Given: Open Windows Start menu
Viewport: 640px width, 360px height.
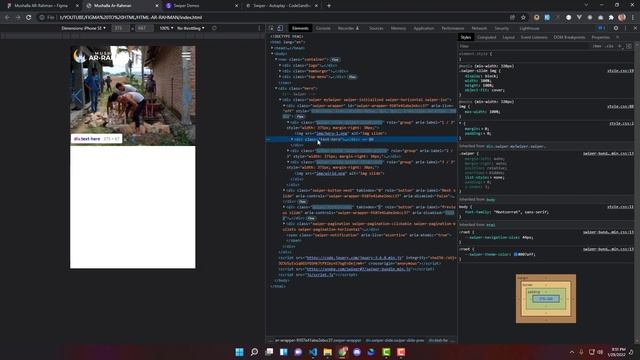Looking at the screenshot, I should [240, 352].
